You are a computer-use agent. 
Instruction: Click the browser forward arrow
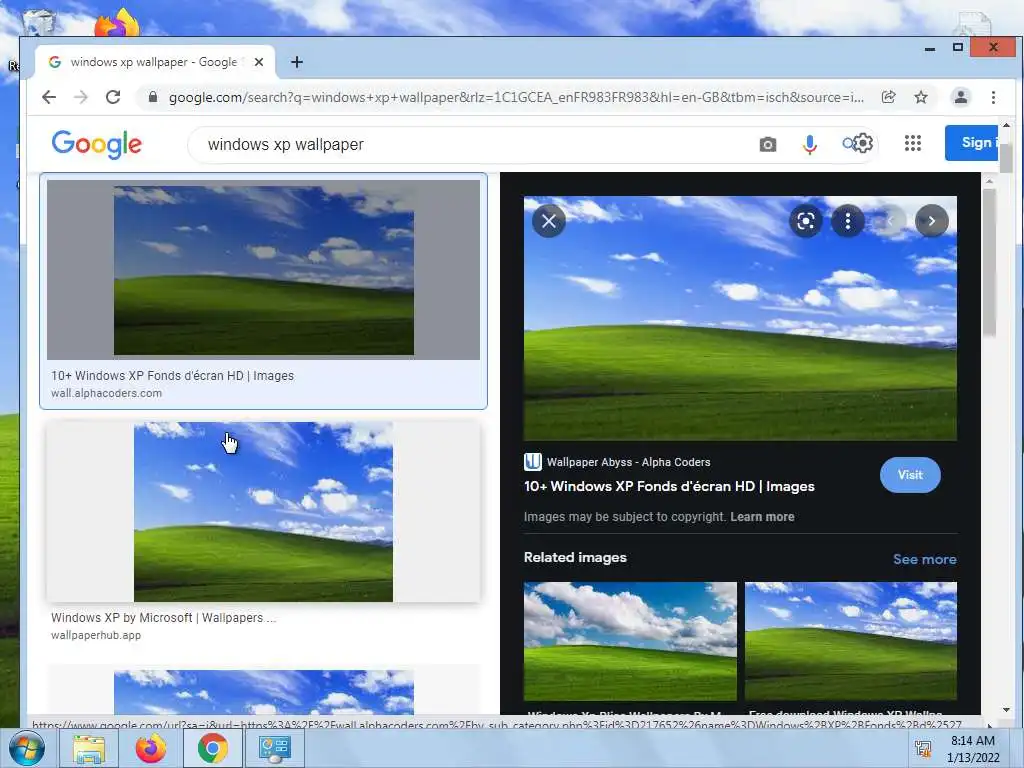[80, 97]
